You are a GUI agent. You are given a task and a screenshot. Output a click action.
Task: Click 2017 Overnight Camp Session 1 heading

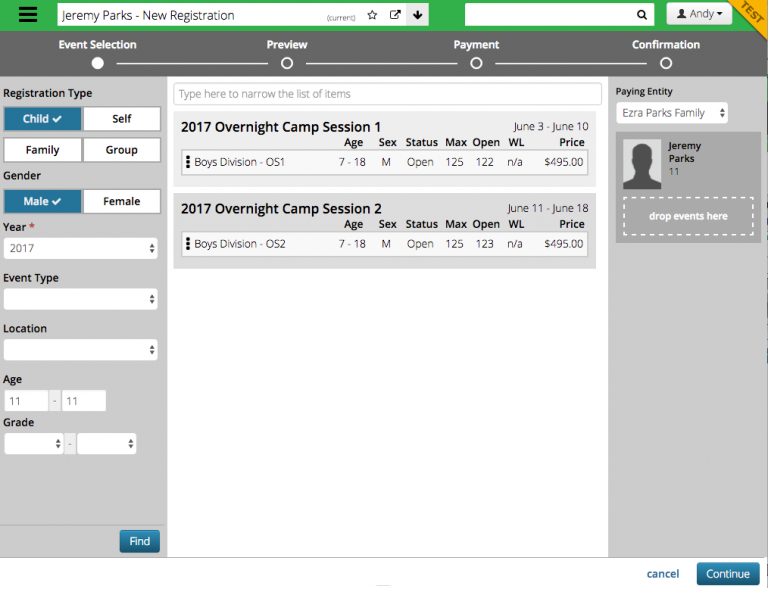coord(281,127)
